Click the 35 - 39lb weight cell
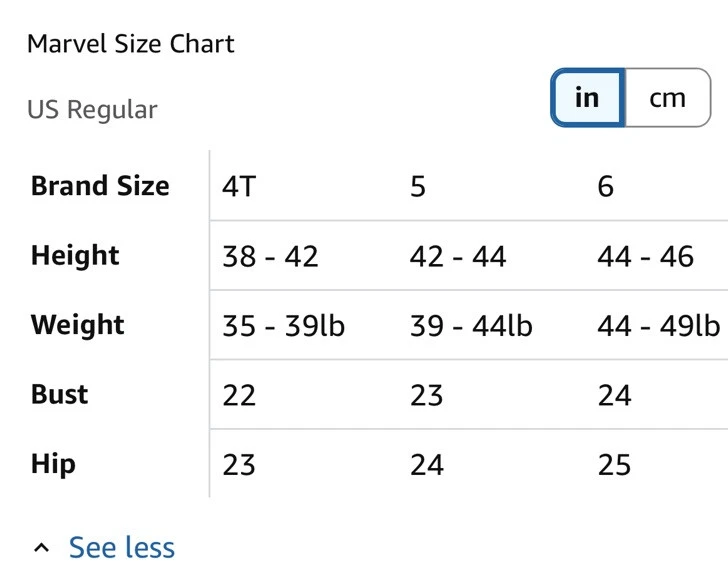Viewport: 728px width, 563px height. (x=283, y=326)
